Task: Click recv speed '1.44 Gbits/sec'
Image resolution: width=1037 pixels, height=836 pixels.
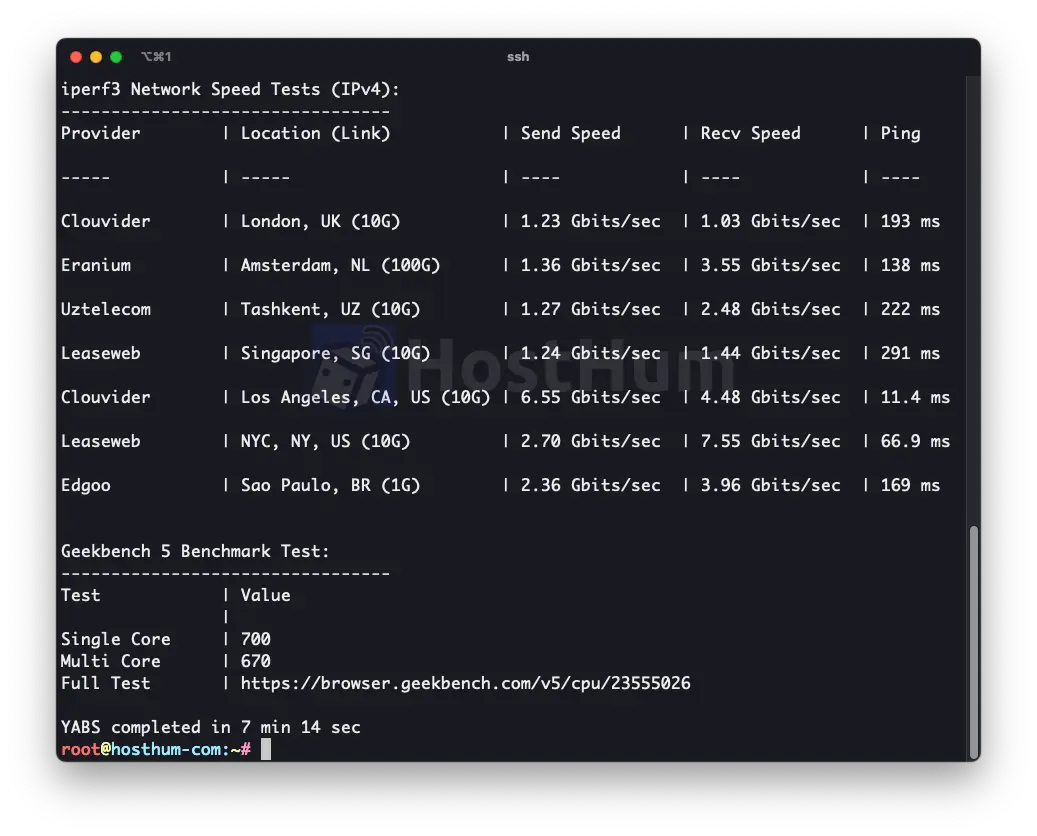Action: (x=770, y=353)
